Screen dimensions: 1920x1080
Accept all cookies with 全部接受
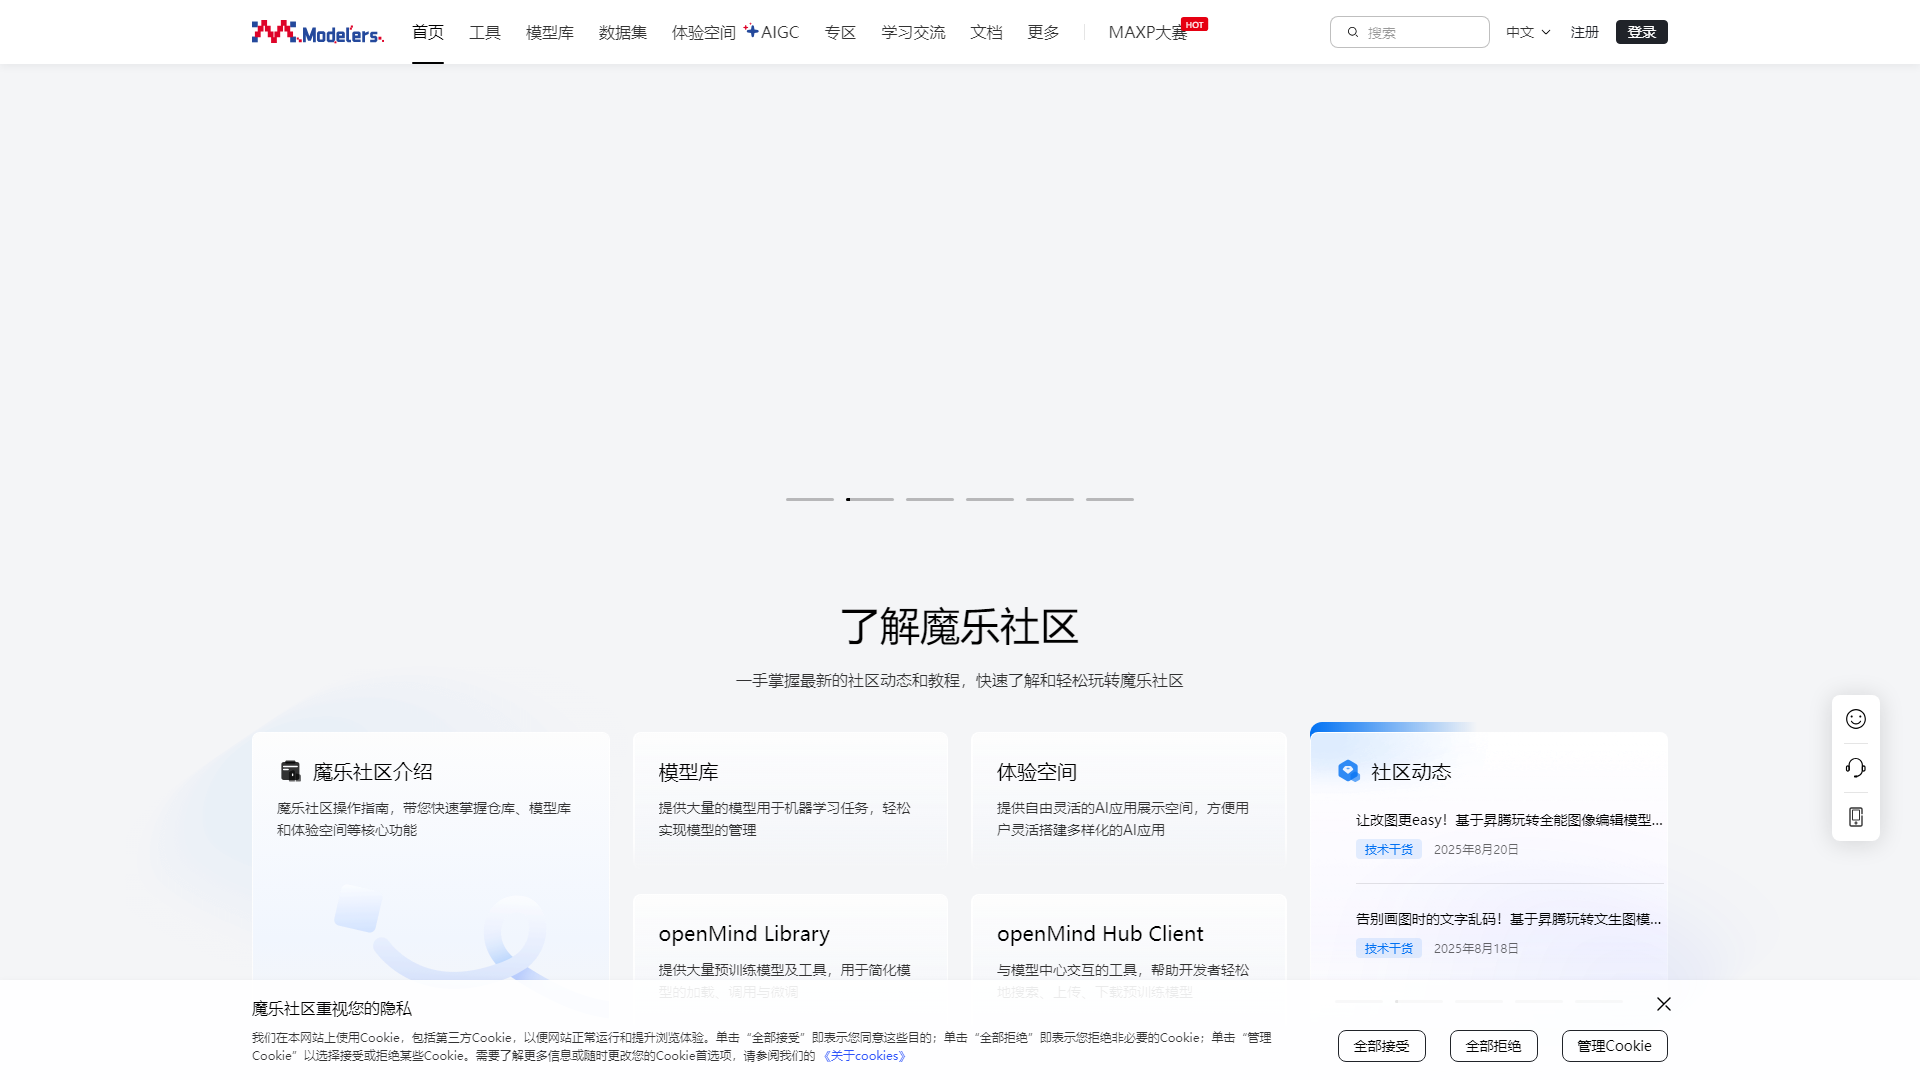pos(1381,1045)
